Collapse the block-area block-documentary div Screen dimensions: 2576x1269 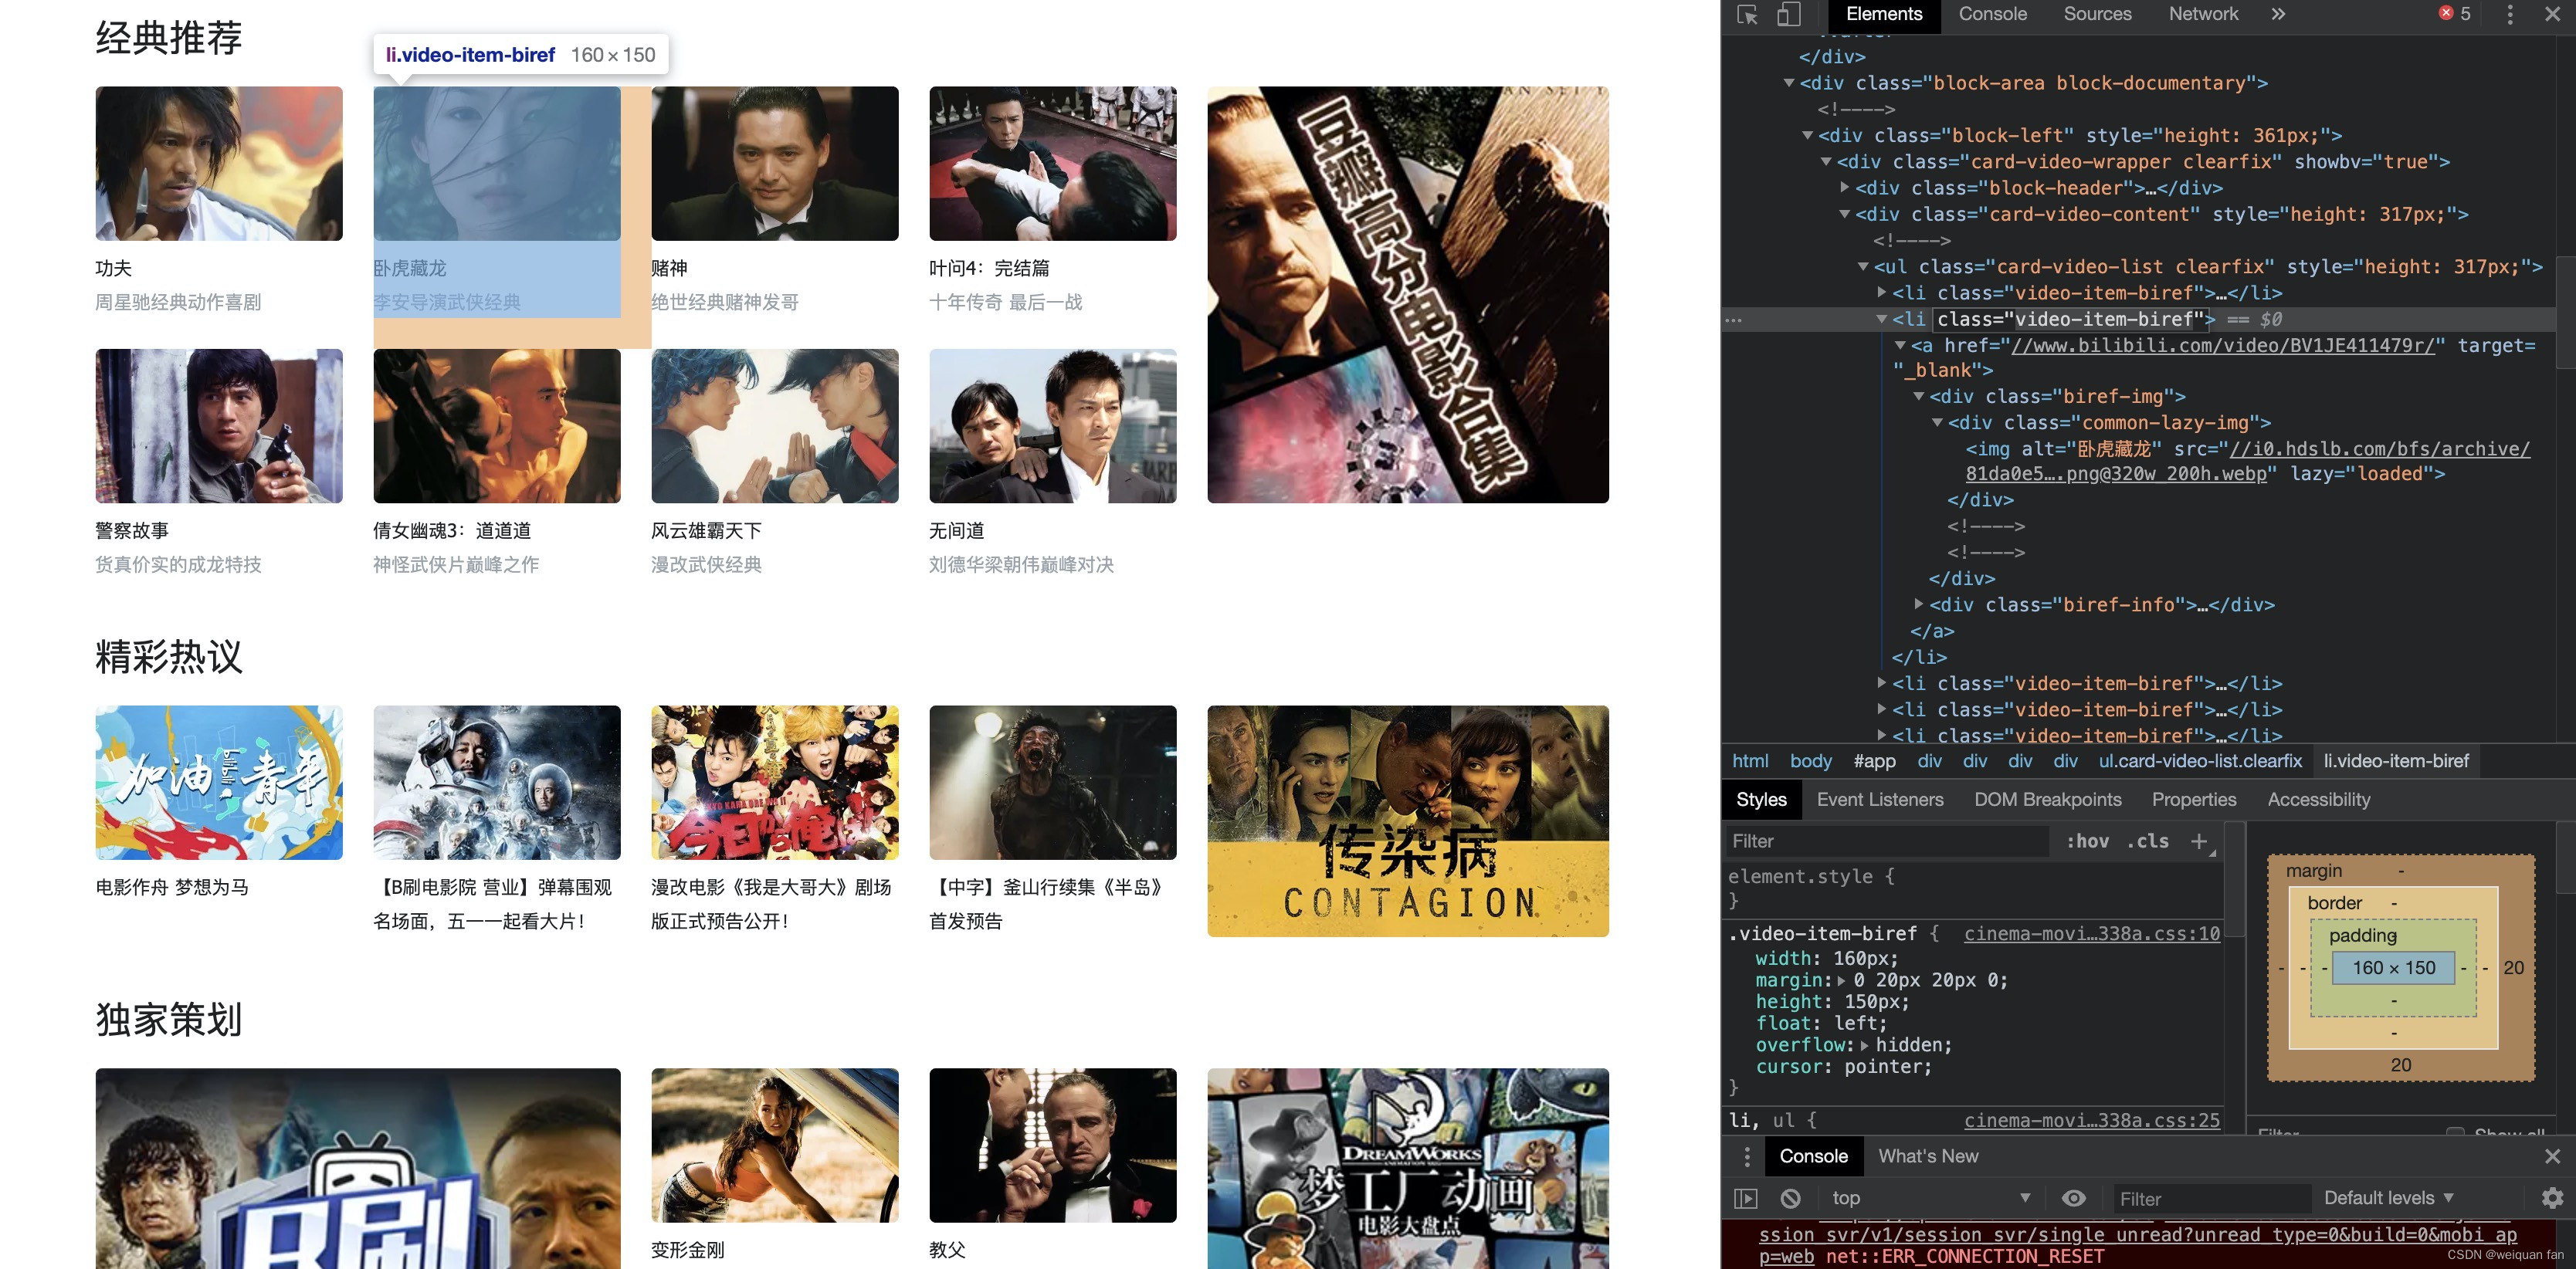[x=1789, y=83]
